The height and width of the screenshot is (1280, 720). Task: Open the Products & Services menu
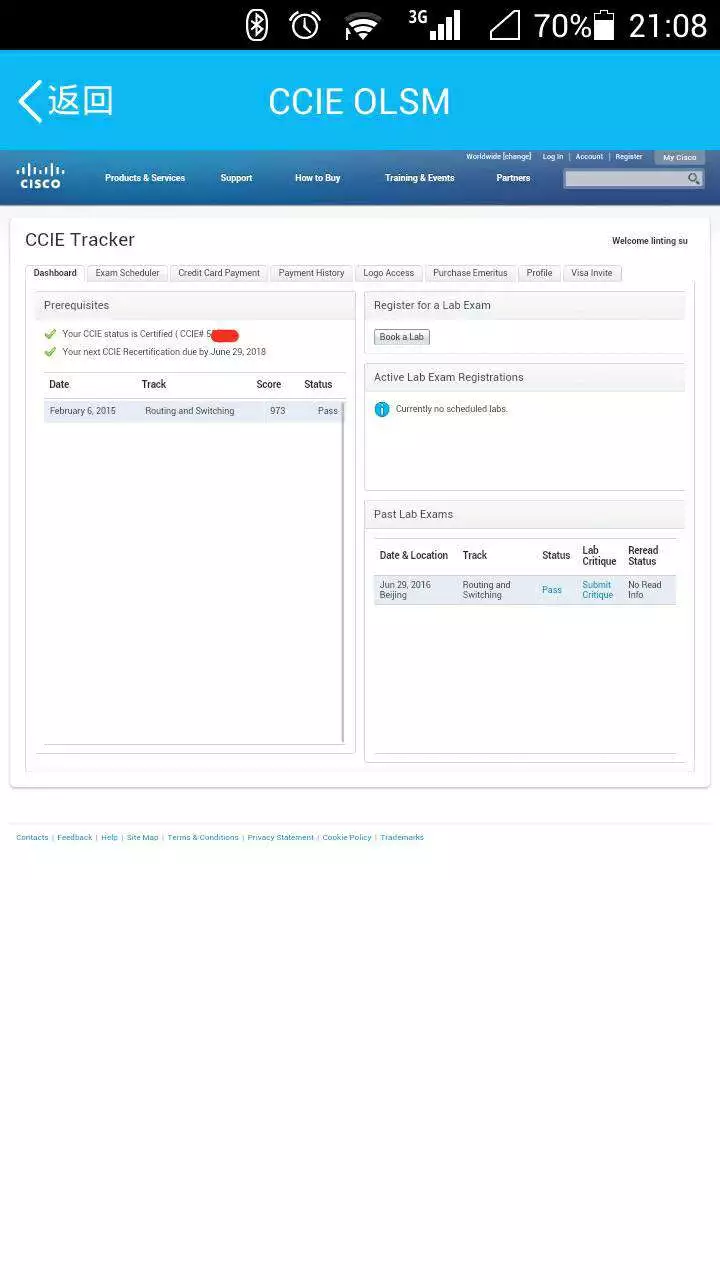[145, 178]
